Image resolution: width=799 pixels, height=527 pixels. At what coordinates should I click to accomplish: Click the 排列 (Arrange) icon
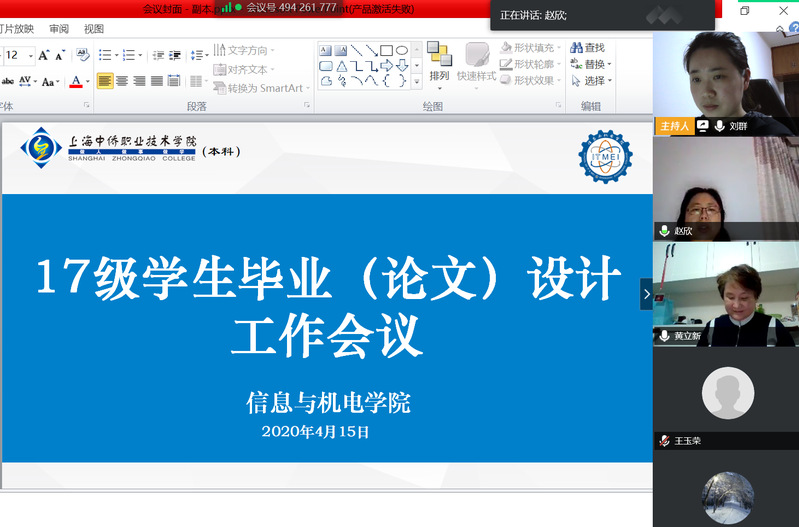point(439,61)
